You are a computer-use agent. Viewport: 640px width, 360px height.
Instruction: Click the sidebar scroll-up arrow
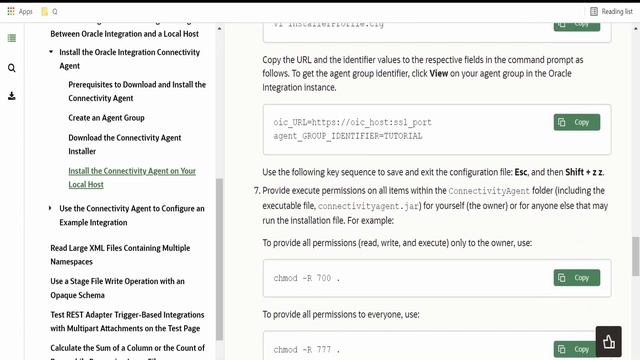[220, 29]
